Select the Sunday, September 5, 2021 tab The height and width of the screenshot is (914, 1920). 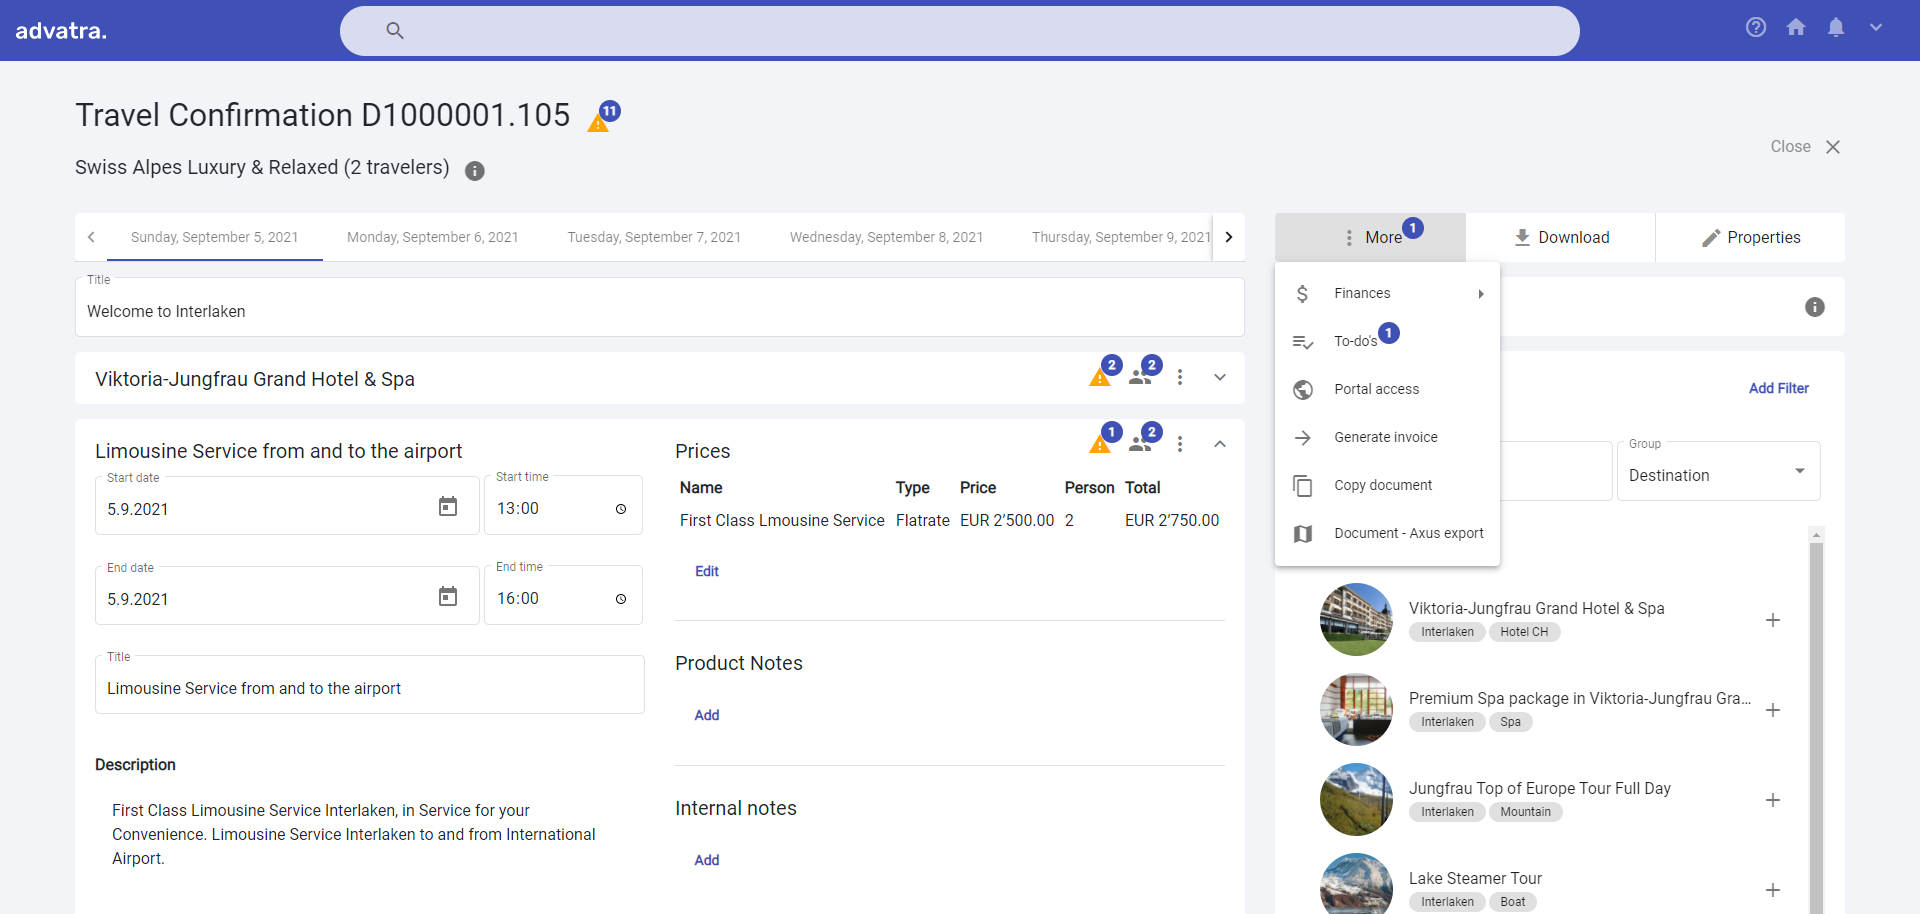214,237
